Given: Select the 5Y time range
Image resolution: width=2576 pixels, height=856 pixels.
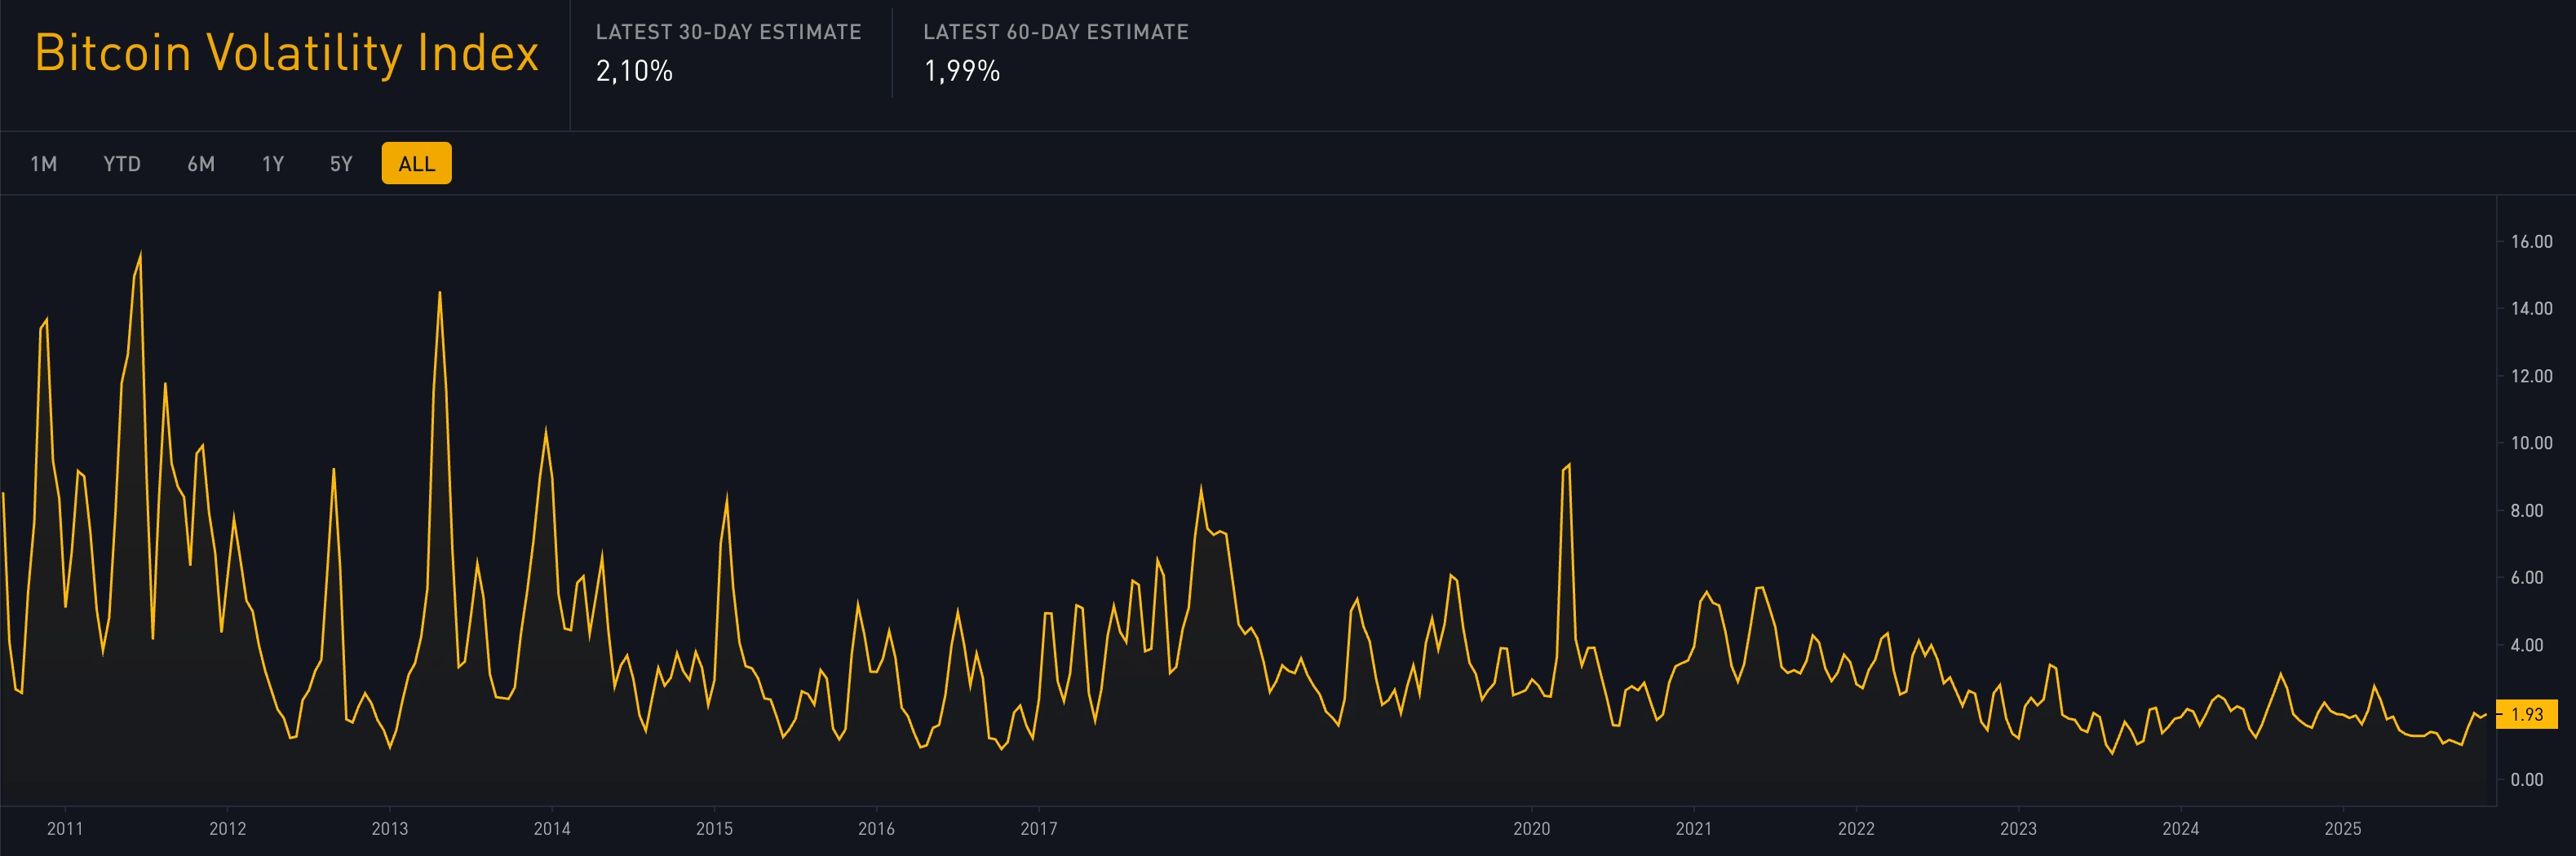Looking at the screenshot, I should (340, 163).
